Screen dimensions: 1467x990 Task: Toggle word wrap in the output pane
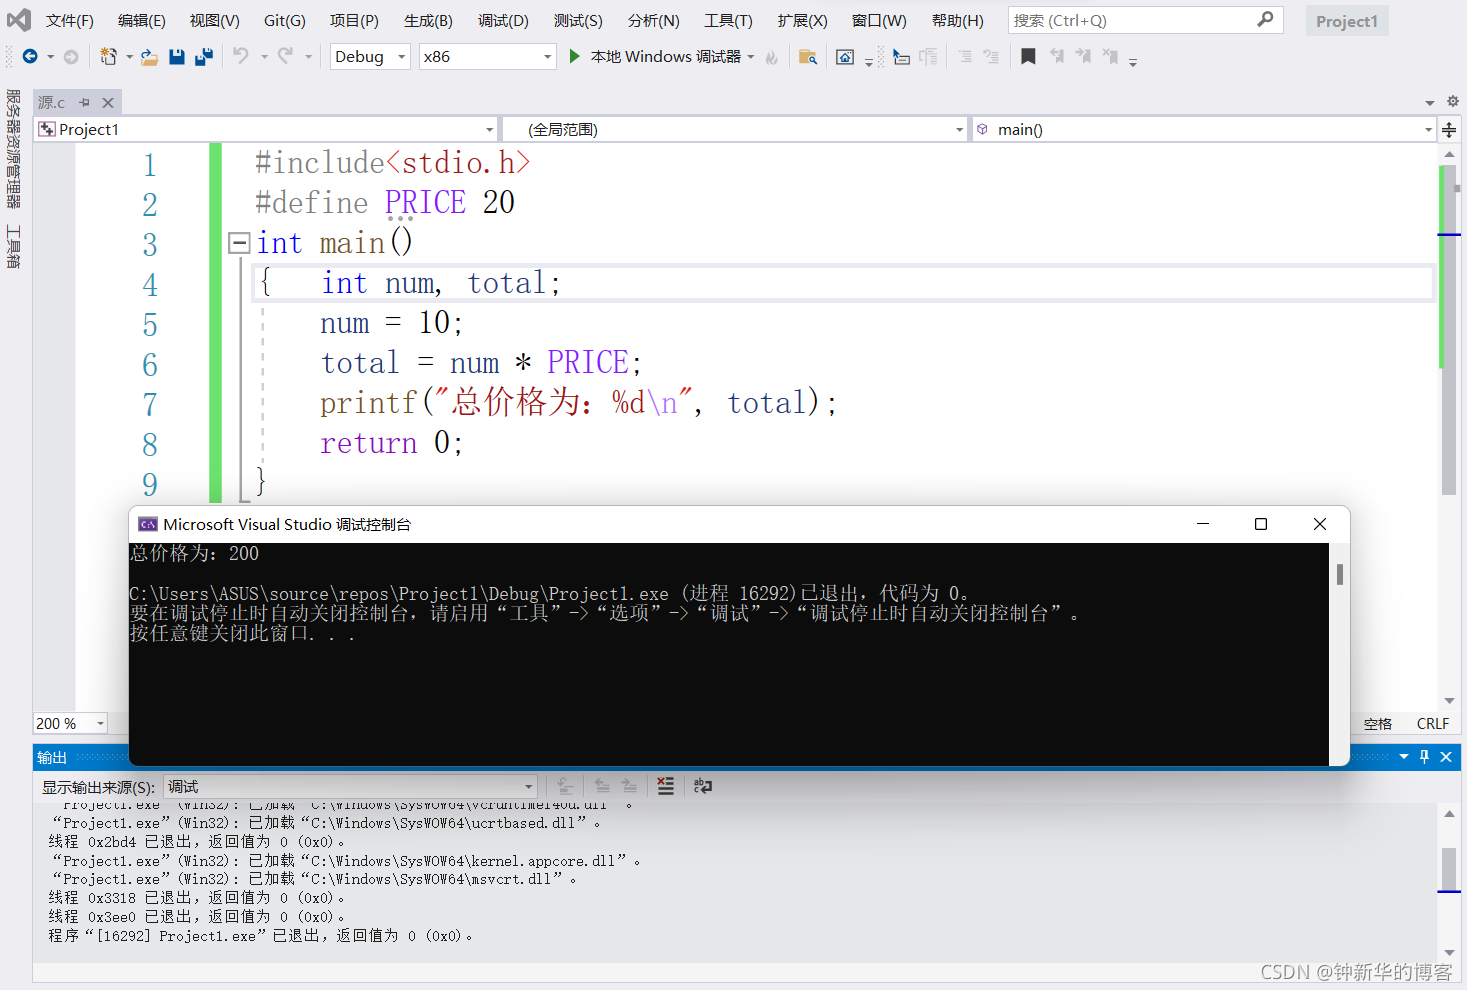[703, 786]
